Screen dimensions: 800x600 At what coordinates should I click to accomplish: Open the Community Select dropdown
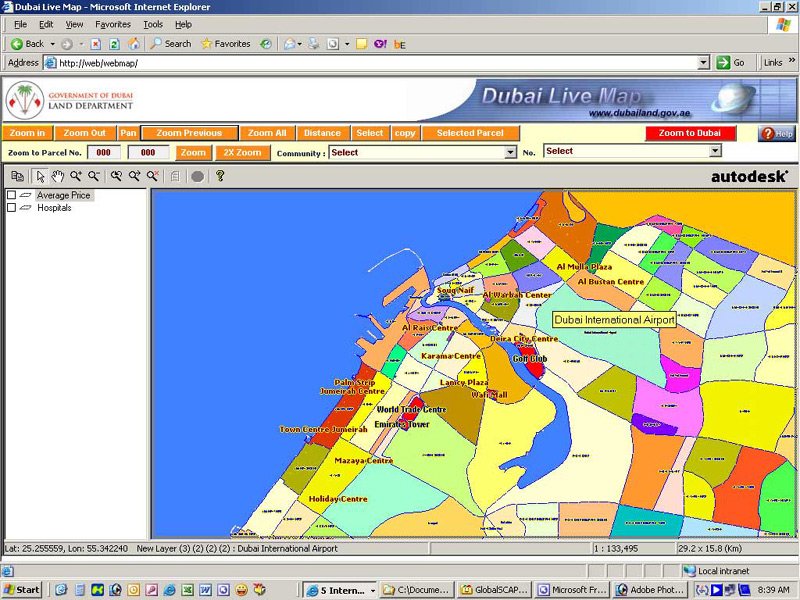(510, 153)
